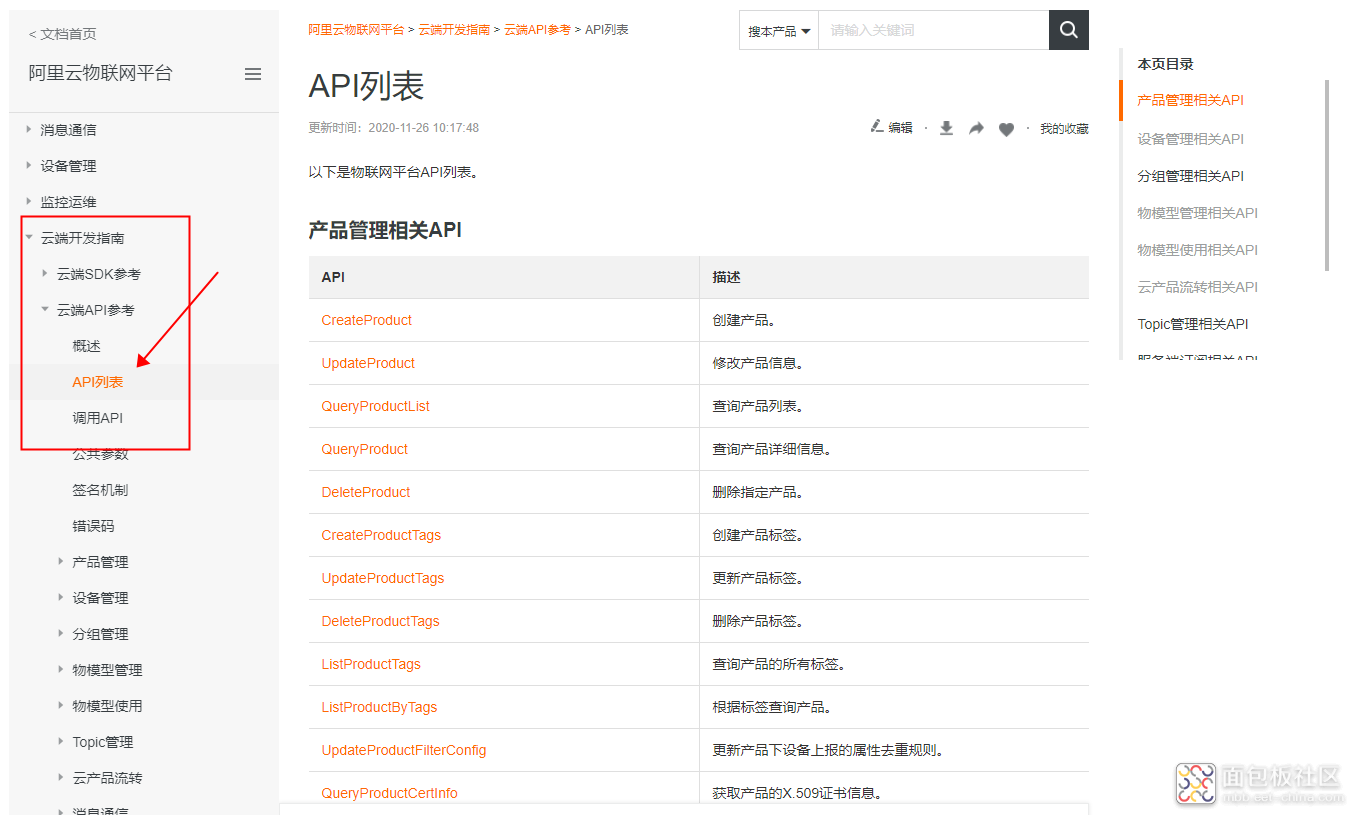Collapse the 云端开发指南 section
Screen dimensions: 1354x815
click(x=29, y=238)
